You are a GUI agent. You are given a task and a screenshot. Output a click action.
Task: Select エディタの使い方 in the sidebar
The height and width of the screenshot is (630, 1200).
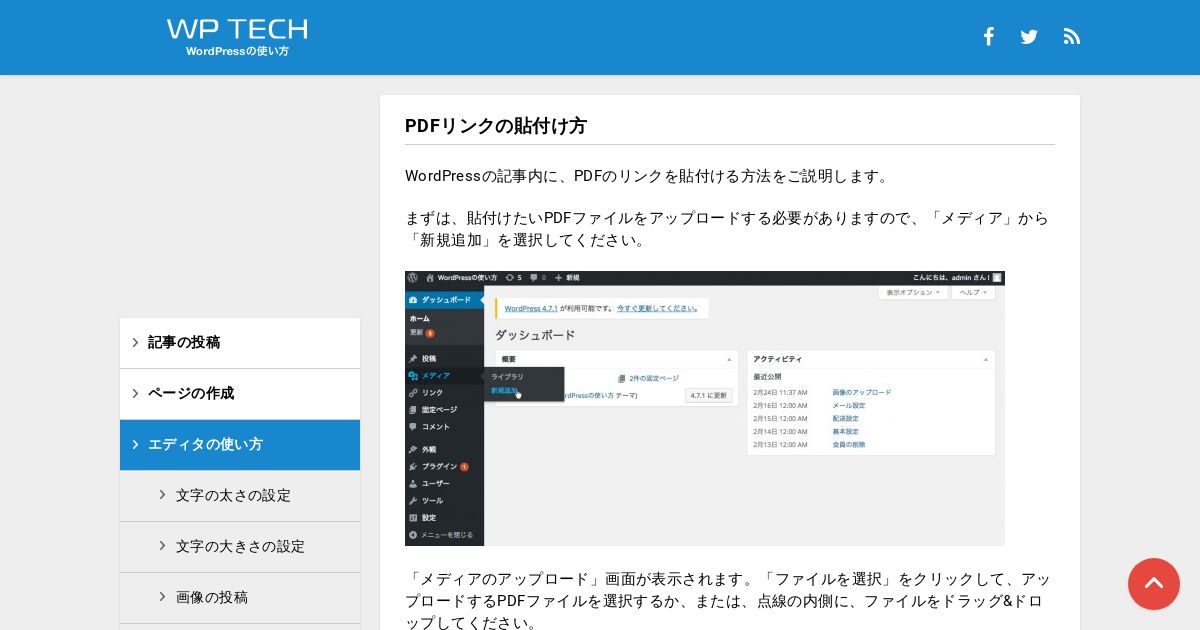240,445
